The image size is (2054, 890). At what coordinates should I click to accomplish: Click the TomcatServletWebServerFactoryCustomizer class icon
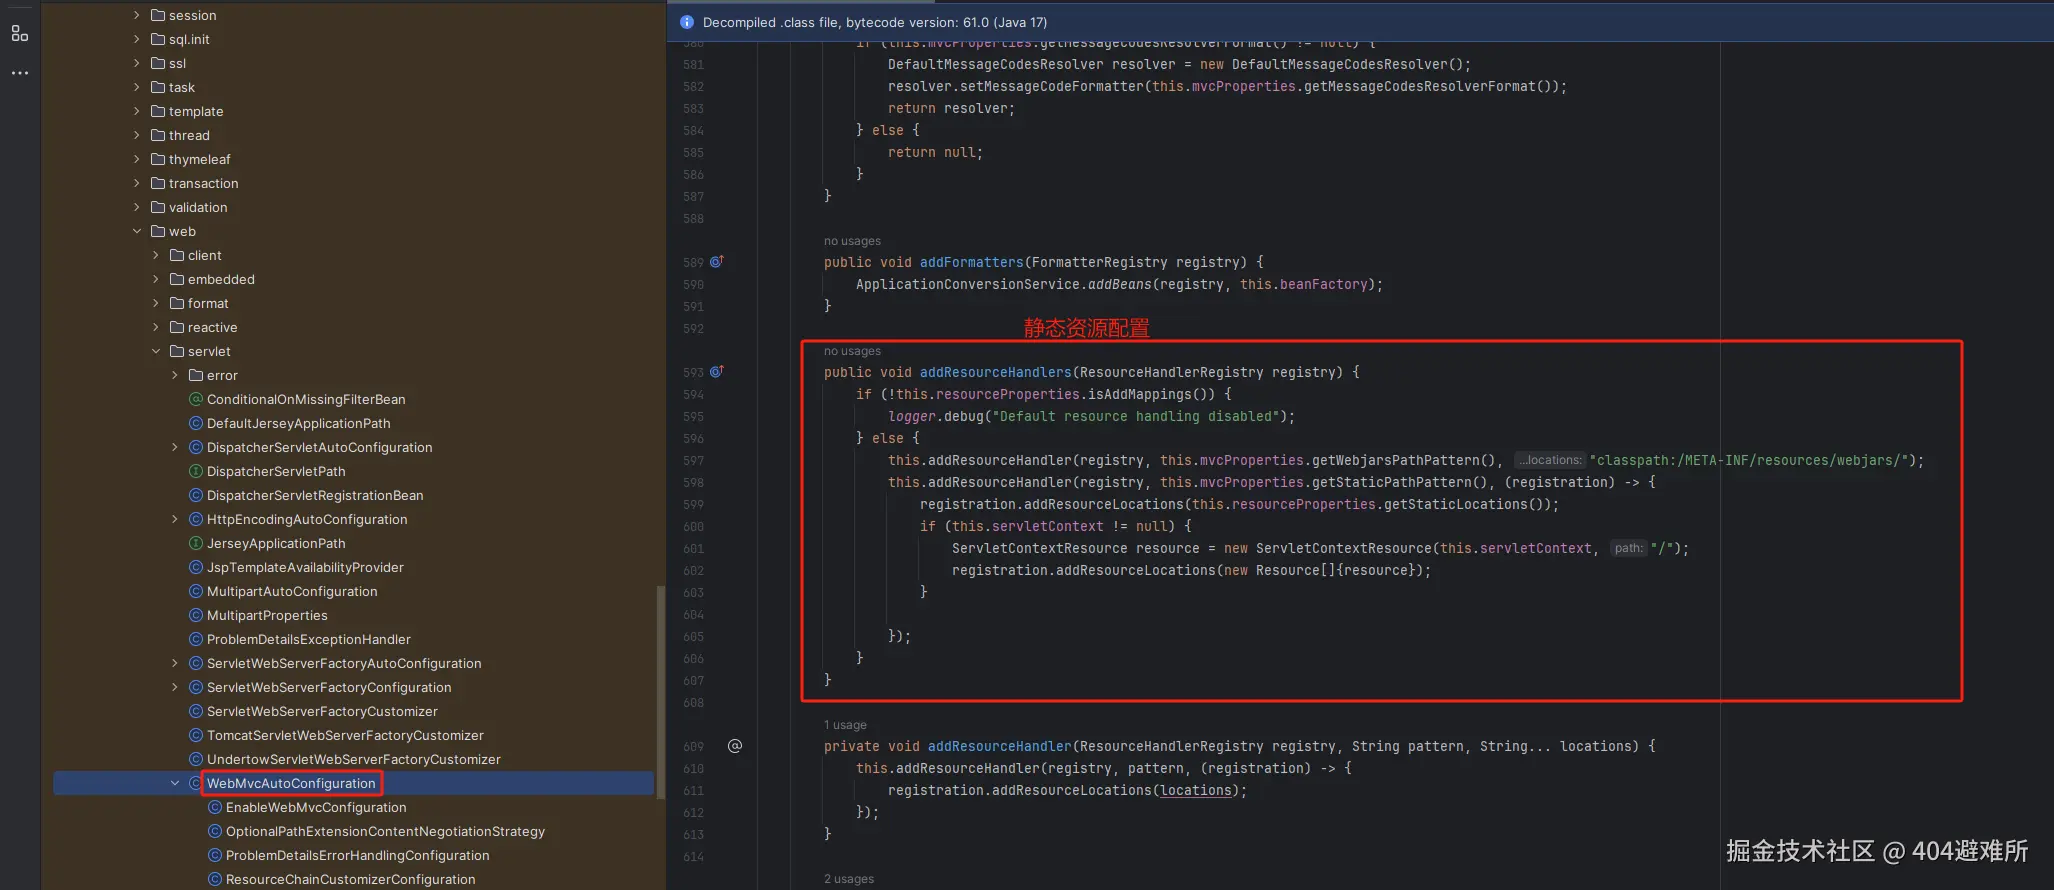[x=196, y=735]
